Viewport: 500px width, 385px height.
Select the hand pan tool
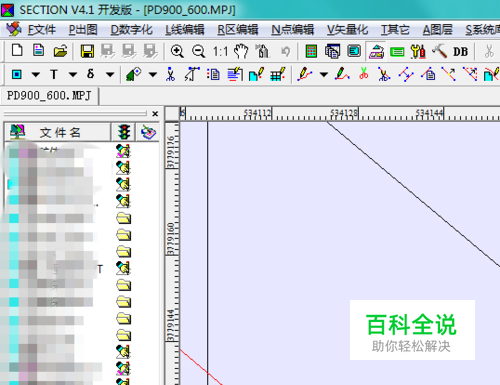pyautogui.click(x=241, y=51)
